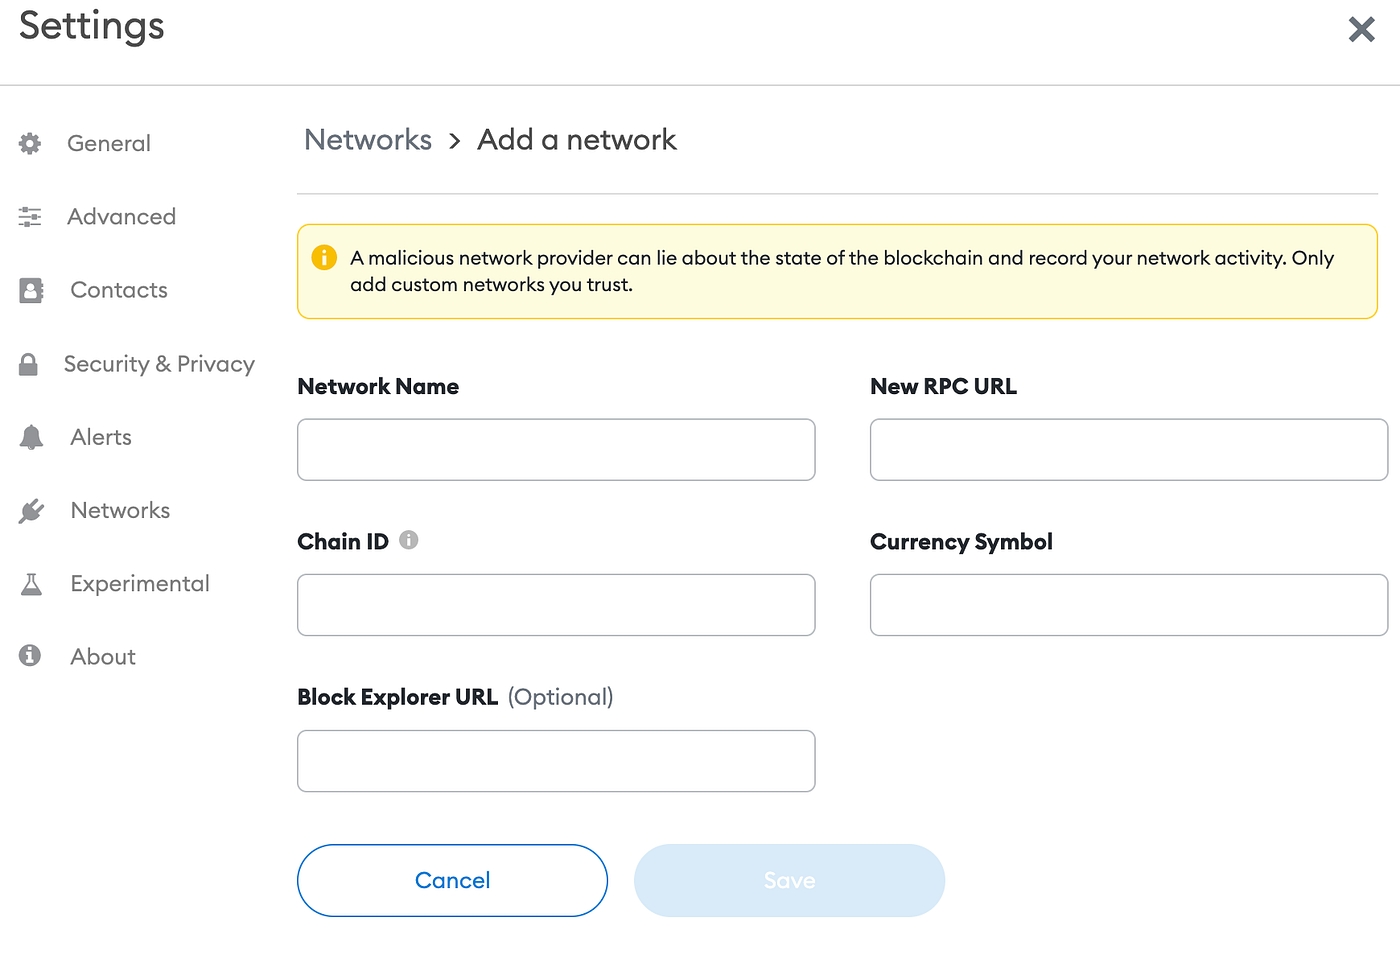
Task: Click the Experimental flask icon
Action: (x=31, y=584)
